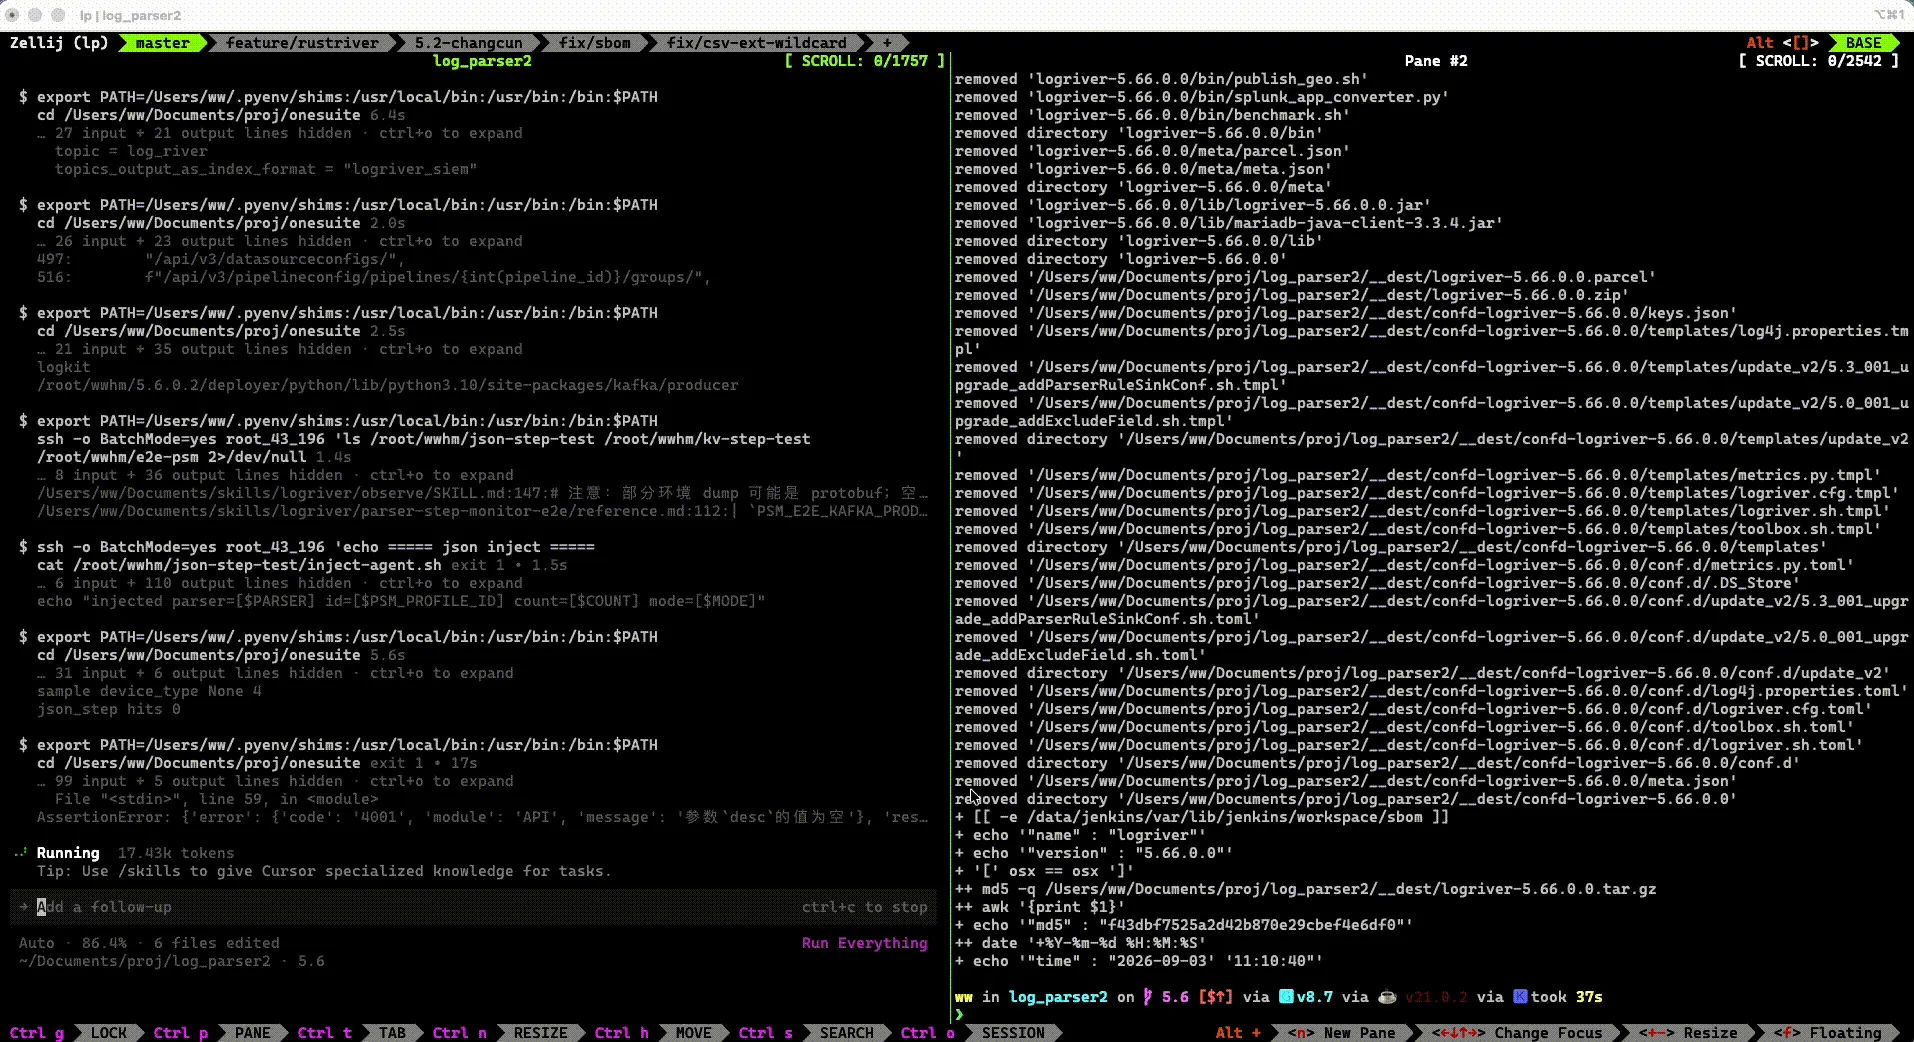Click the Run Everything link
1914x1042 pixels.
[x=864, y=943]
